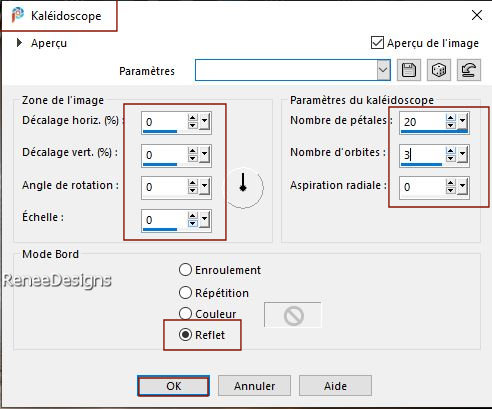Open the Paramètres presets dropdown
This screenshot has width=492, height=409.
(383, 70)
